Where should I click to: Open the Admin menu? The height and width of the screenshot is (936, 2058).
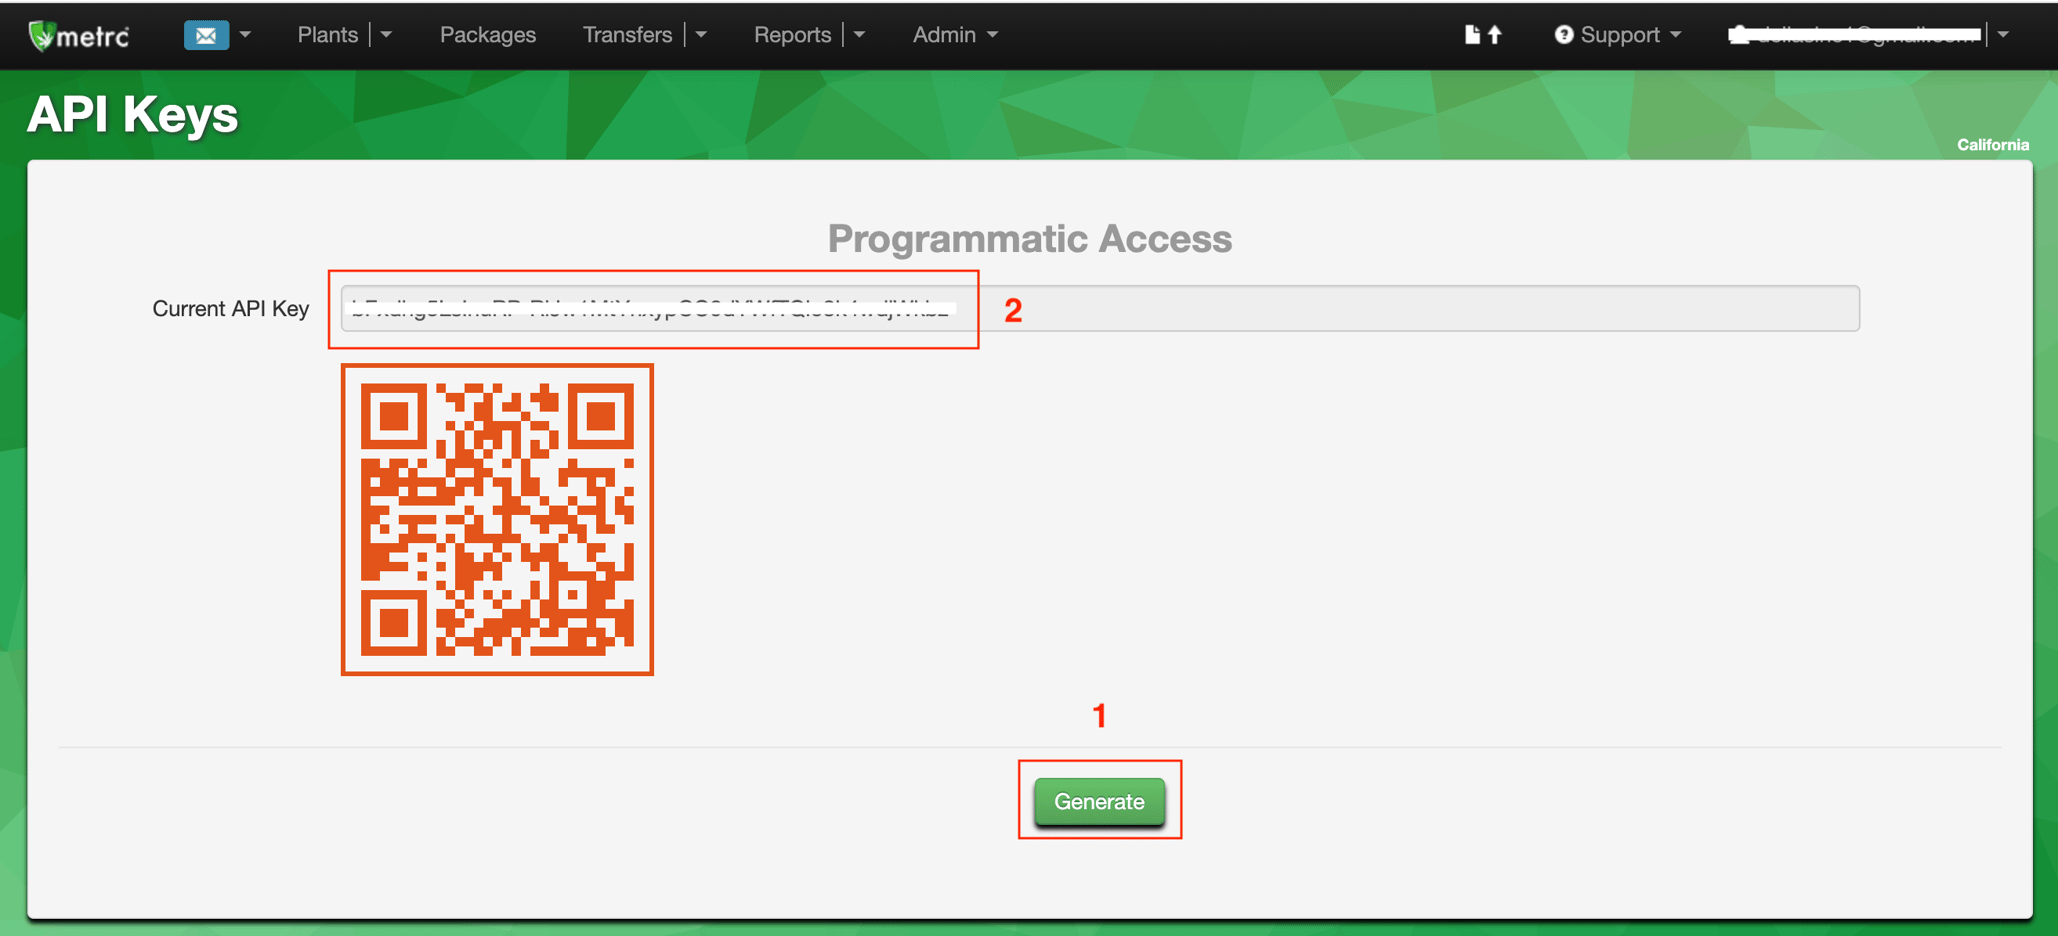[x=944, y=34]
